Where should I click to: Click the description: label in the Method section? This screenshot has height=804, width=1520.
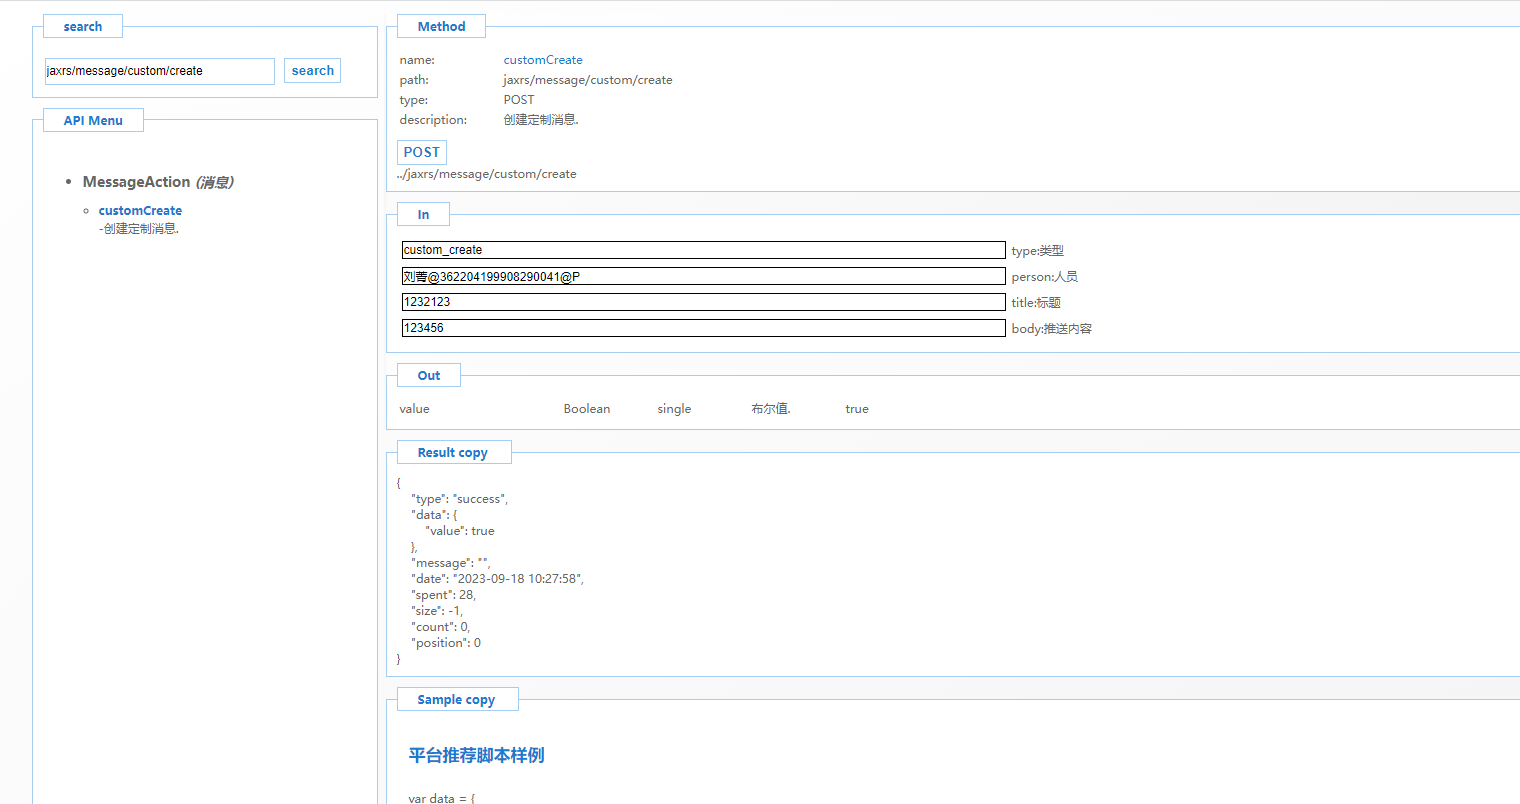[x=433, y=120]
